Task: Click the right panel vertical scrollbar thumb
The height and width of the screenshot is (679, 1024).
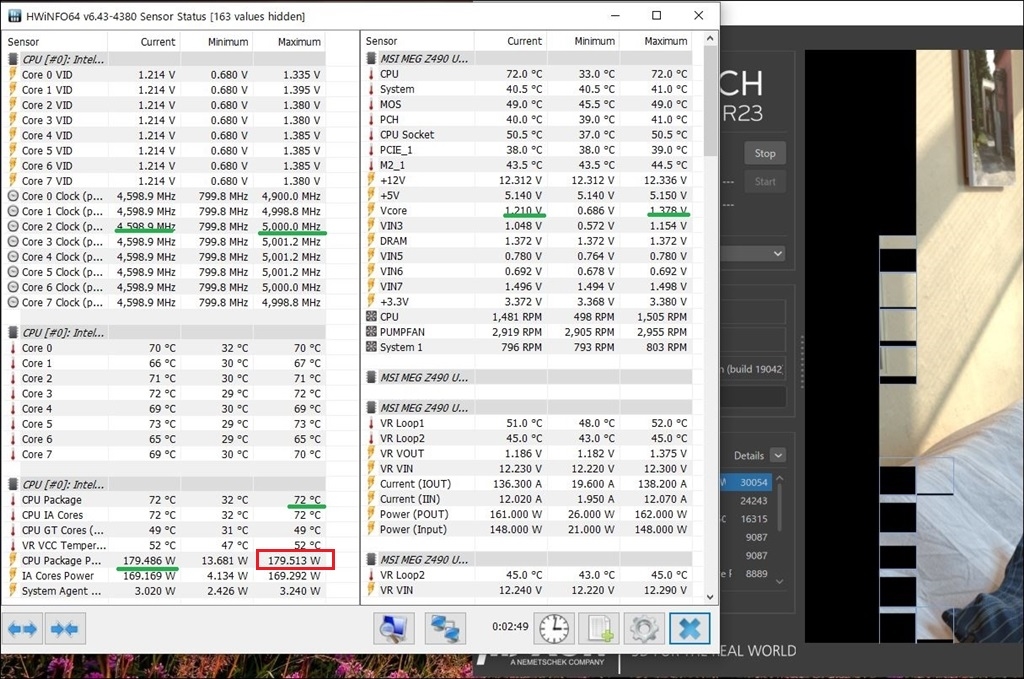Action: pos(710,101)
